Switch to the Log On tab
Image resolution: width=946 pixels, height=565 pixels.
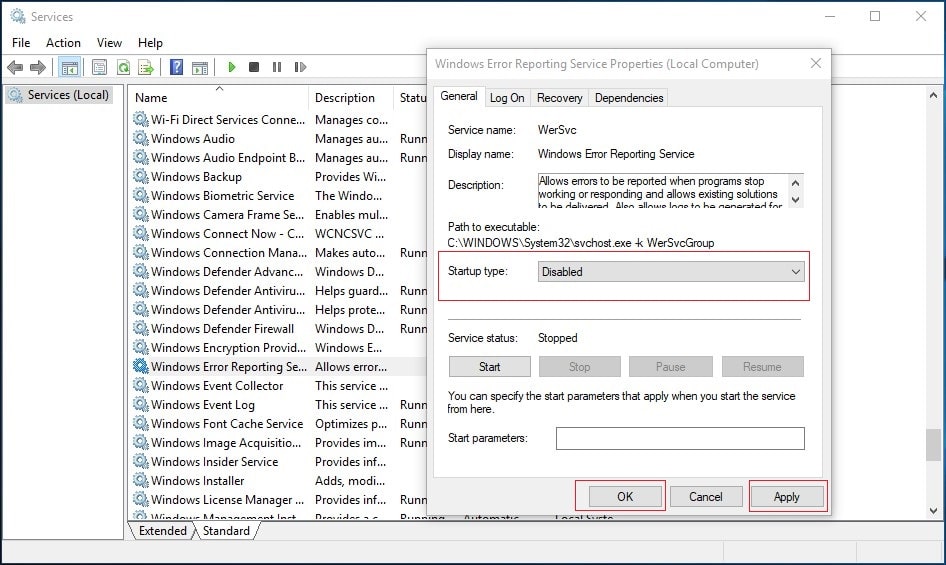(507, 98)
